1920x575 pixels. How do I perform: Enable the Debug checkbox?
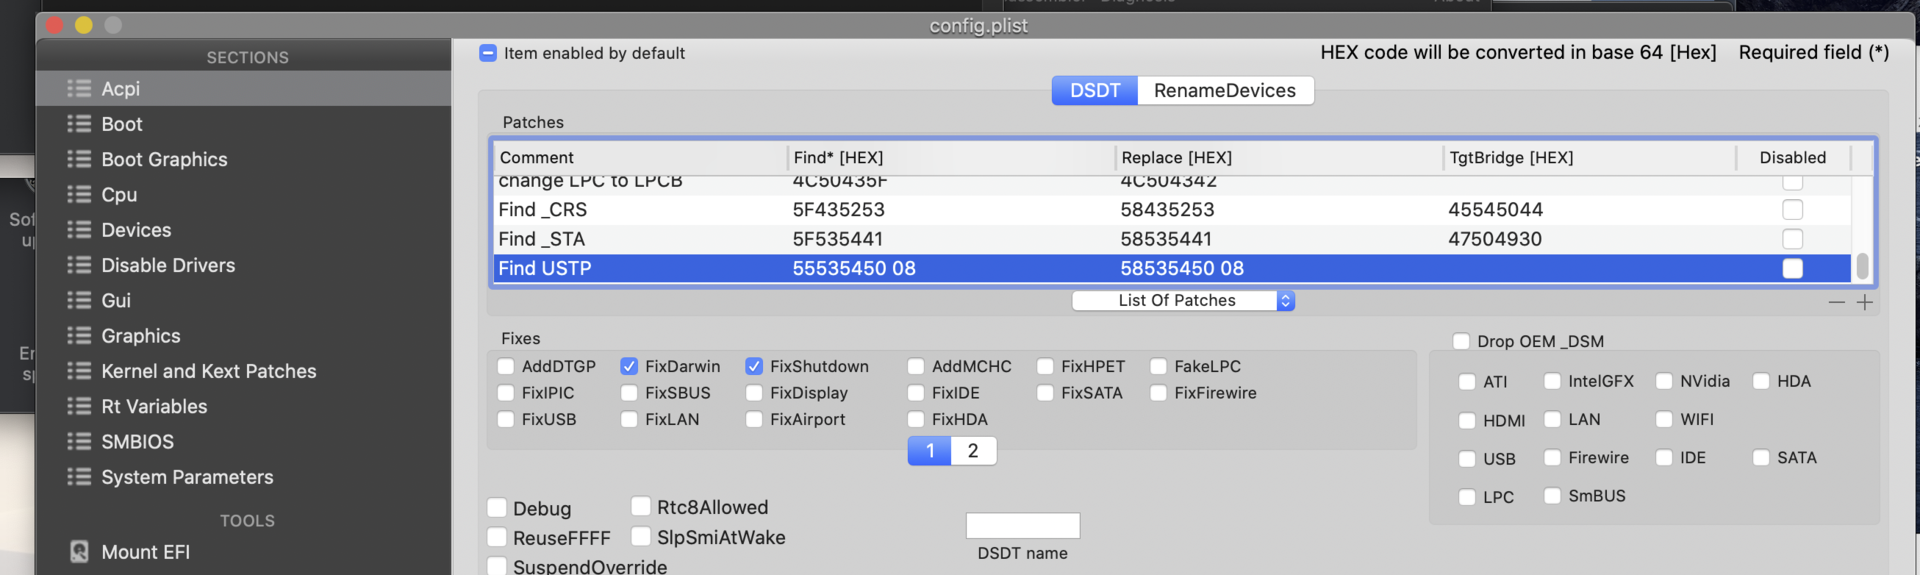497,508
